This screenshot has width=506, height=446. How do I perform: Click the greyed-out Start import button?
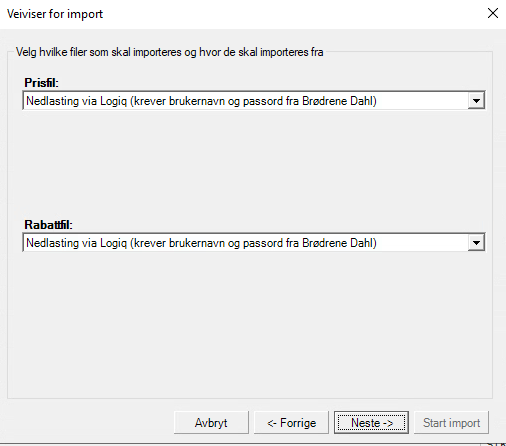click(451, 422)
